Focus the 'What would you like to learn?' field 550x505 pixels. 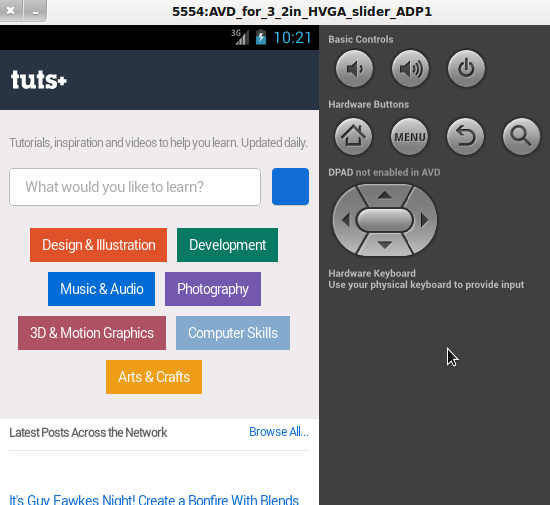point(135,187)
